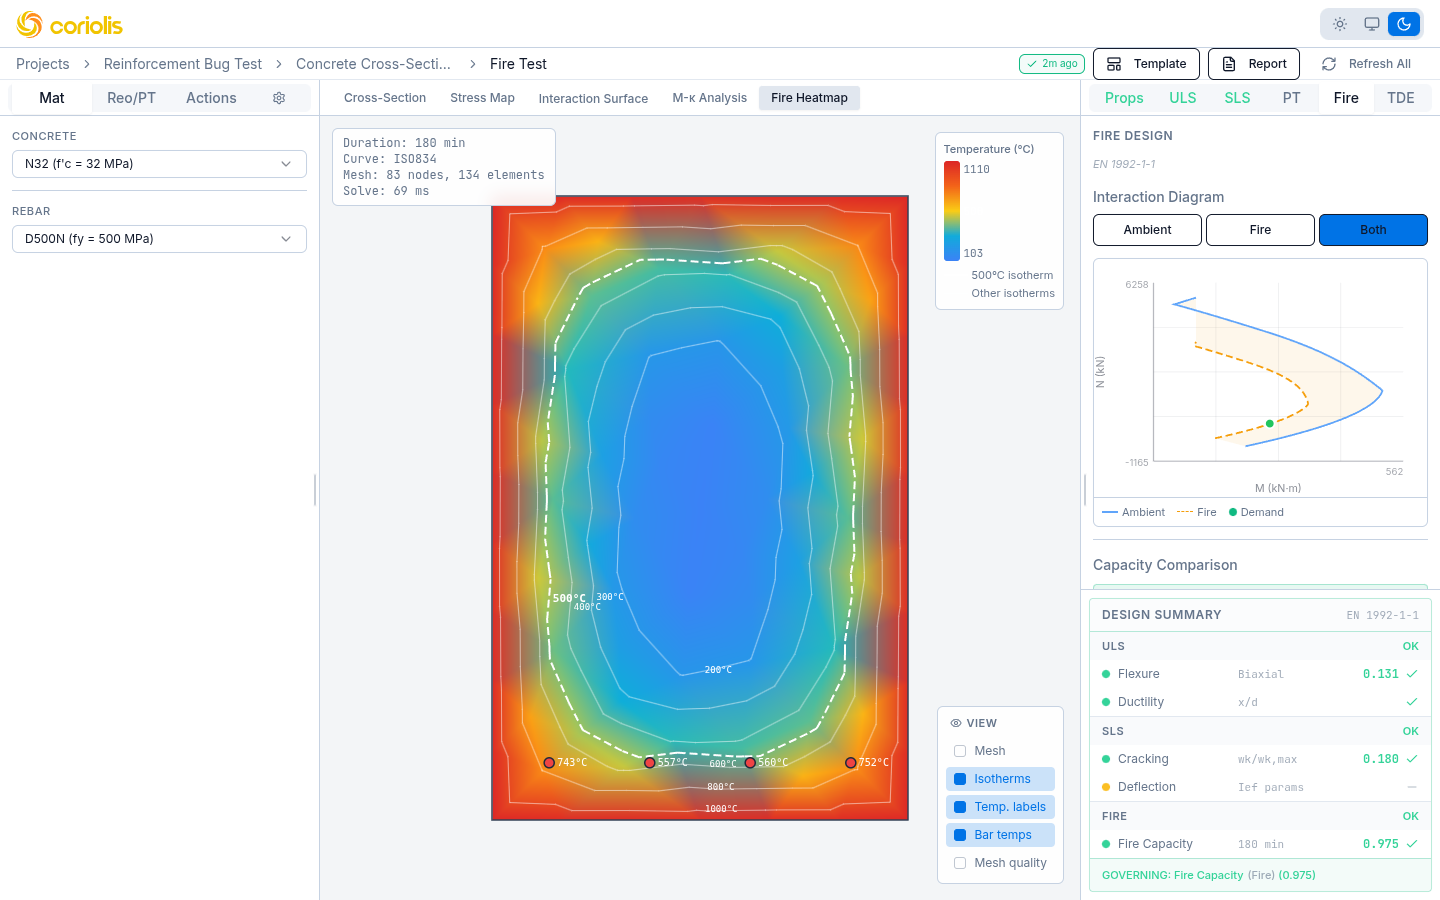The image size is (1440, 900).
Task: Click green demand point on interaction diagram
Action: (x=1270, y=424)
